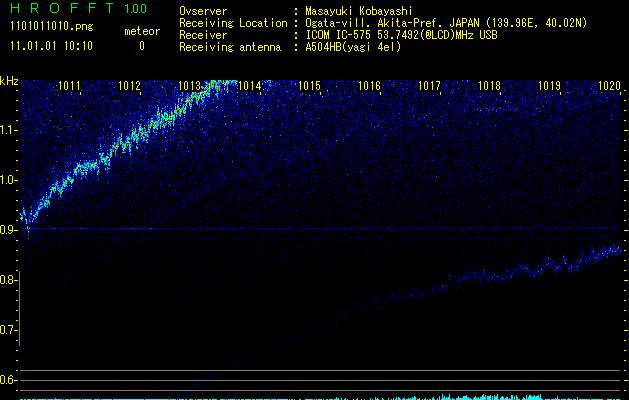Screen dimensions: 629x400
Task: Click the 1013 time axis marker
Action: coord(189,86)
